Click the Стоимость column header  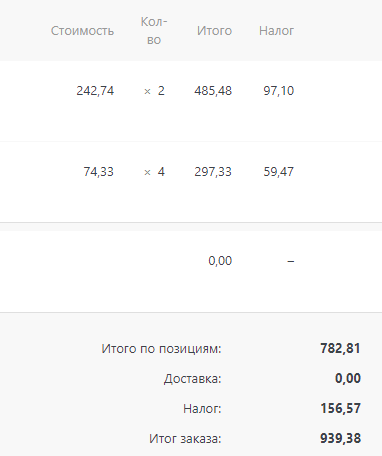coord(82,31)
